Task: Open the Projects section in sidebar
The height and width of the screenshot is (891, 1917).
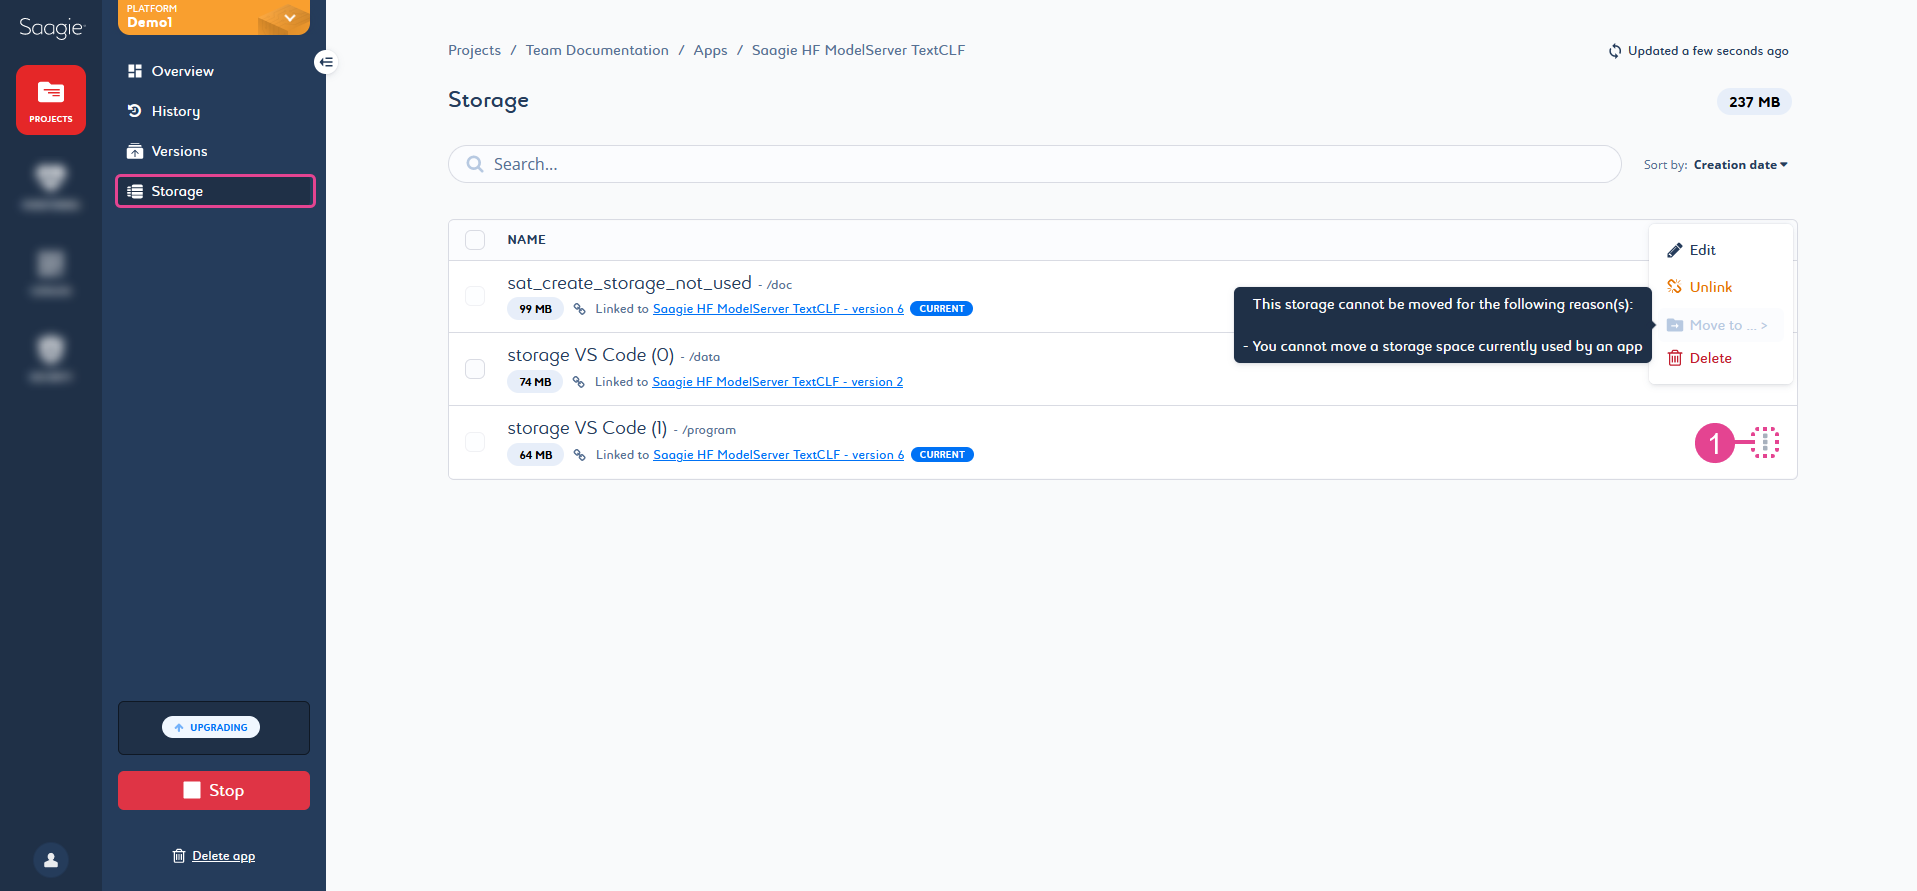Action: pyautogui.click(x=51, y=100)
